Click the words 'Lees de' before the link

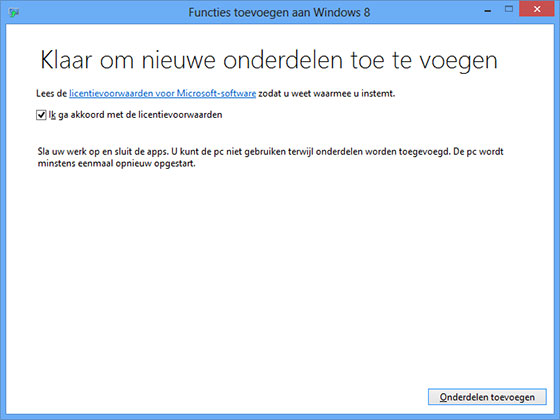(x=51, y=94)
